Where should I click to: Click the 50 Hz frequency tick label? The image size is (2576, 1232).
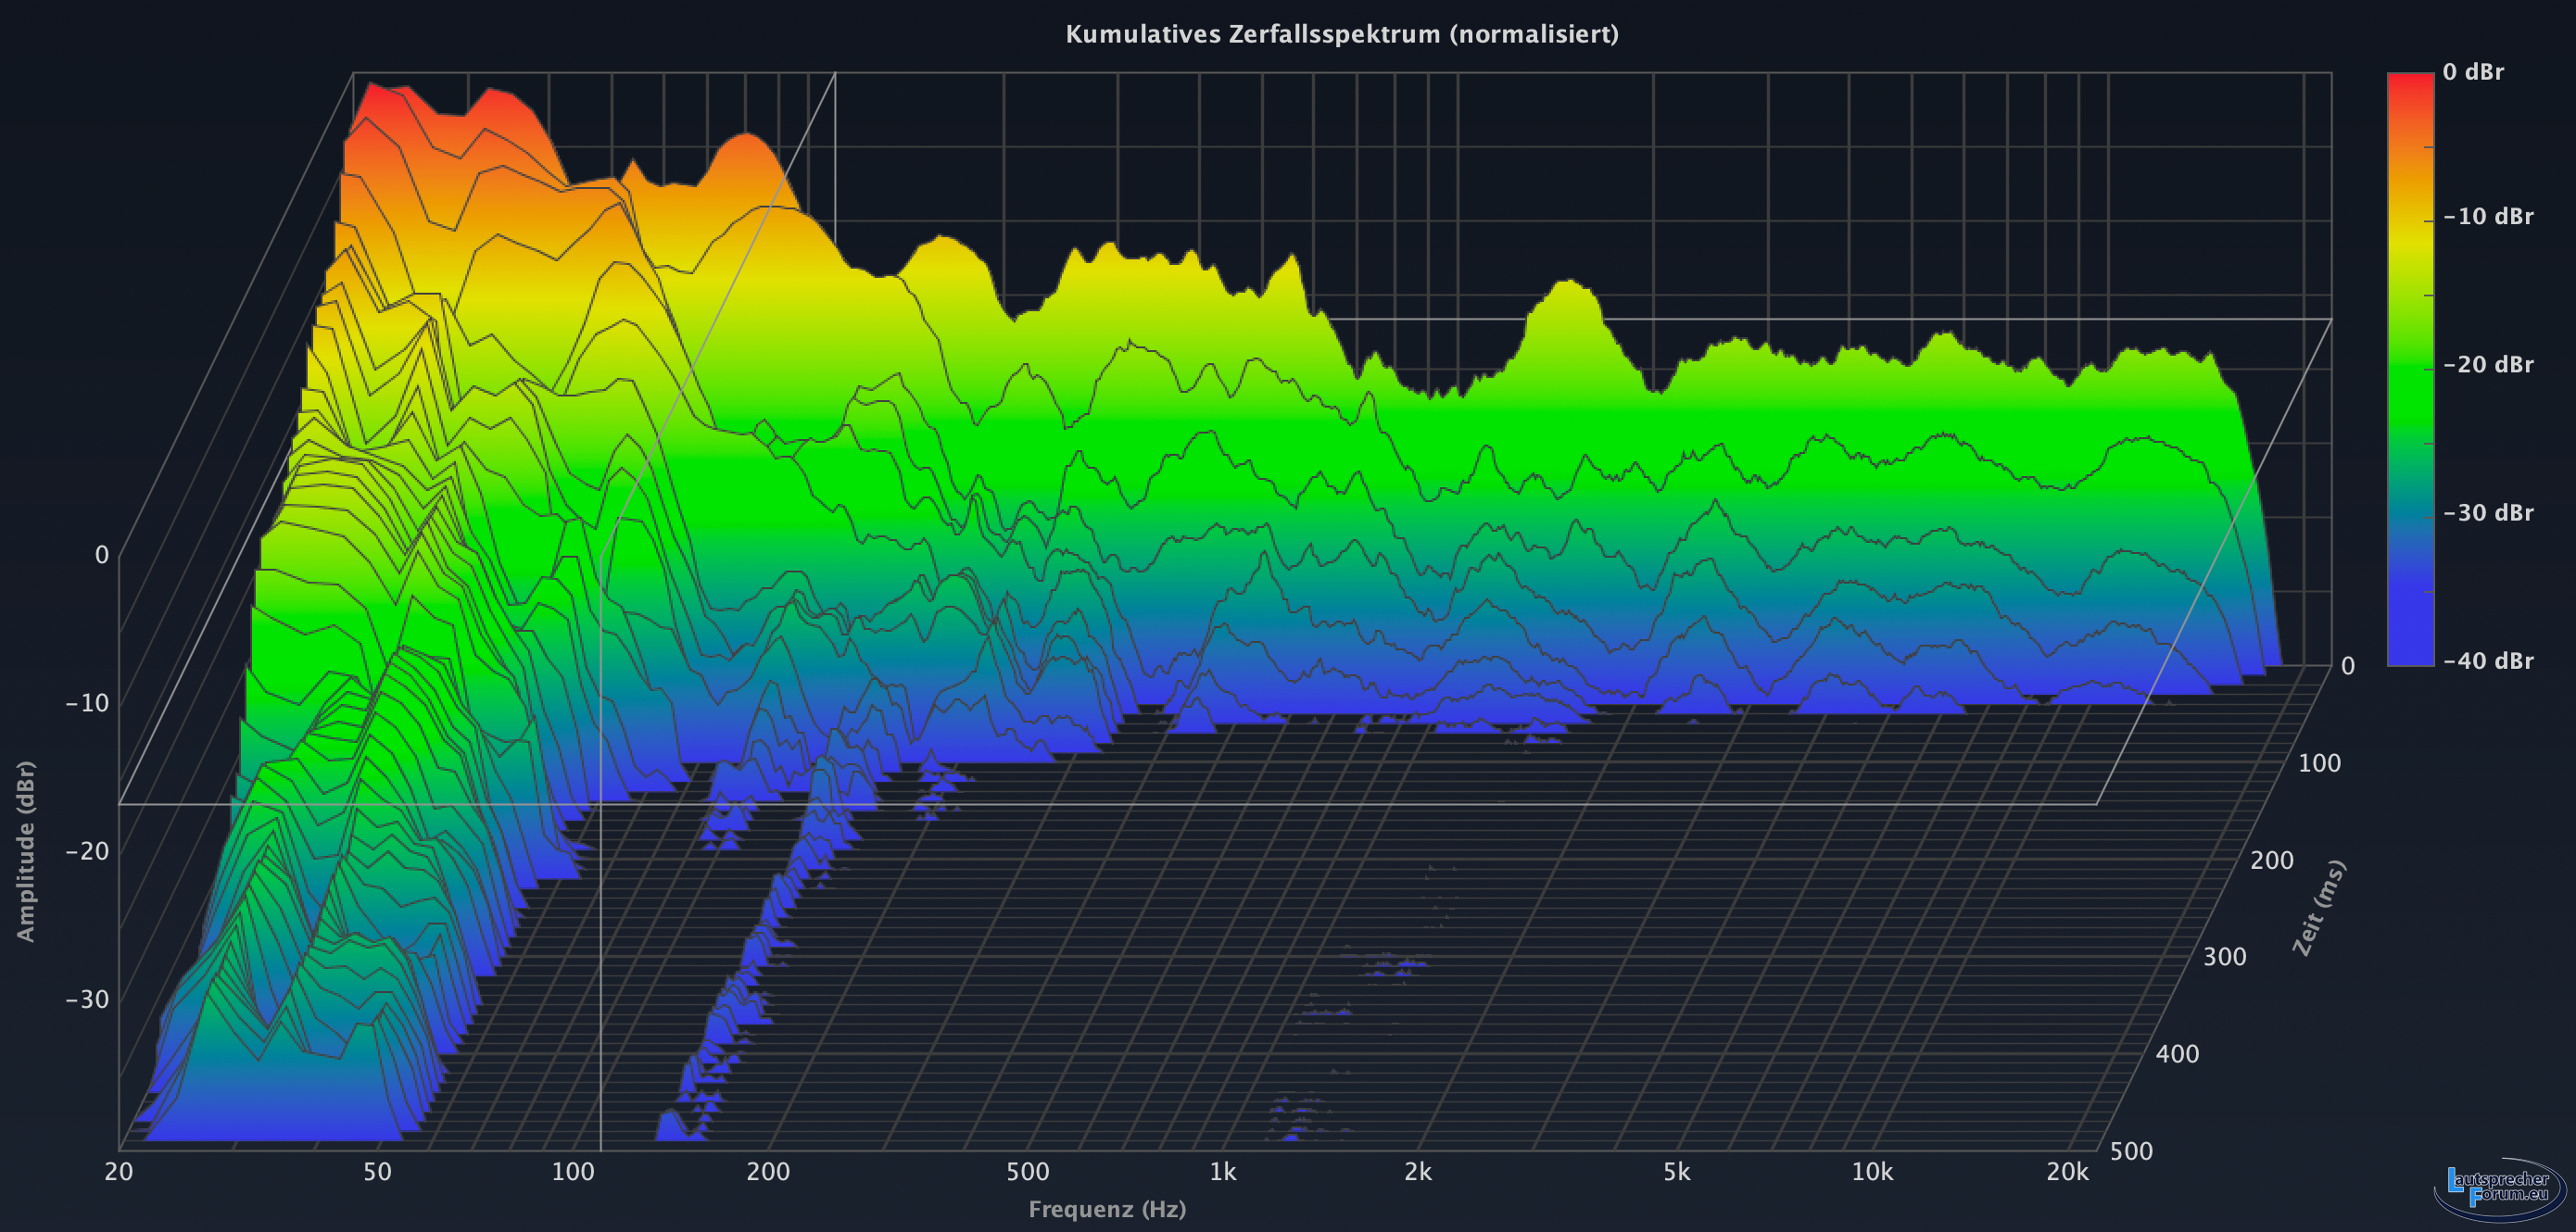[377, 1172]
